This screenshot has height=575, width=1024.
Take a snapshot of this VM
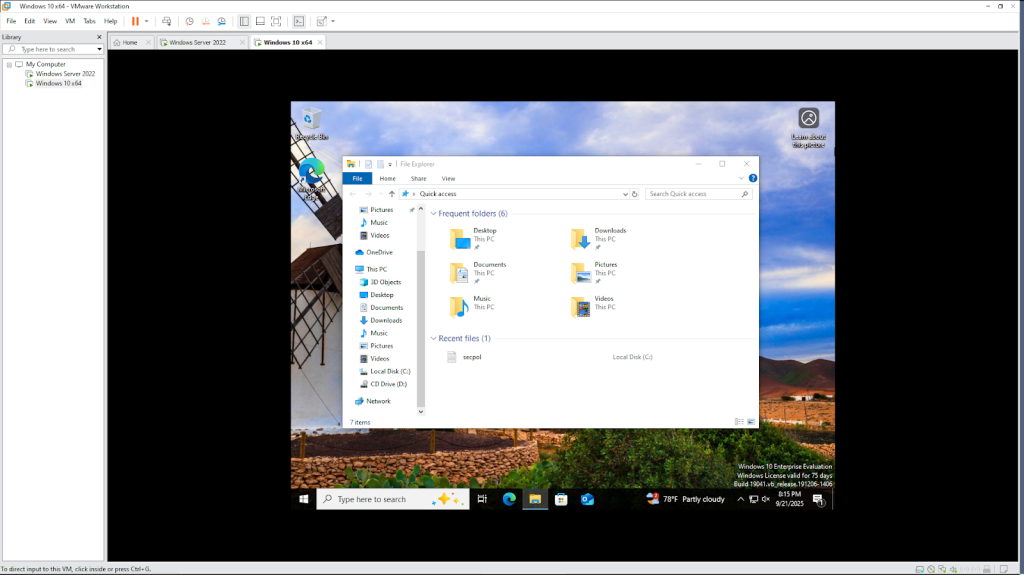[x=189, y=21]
